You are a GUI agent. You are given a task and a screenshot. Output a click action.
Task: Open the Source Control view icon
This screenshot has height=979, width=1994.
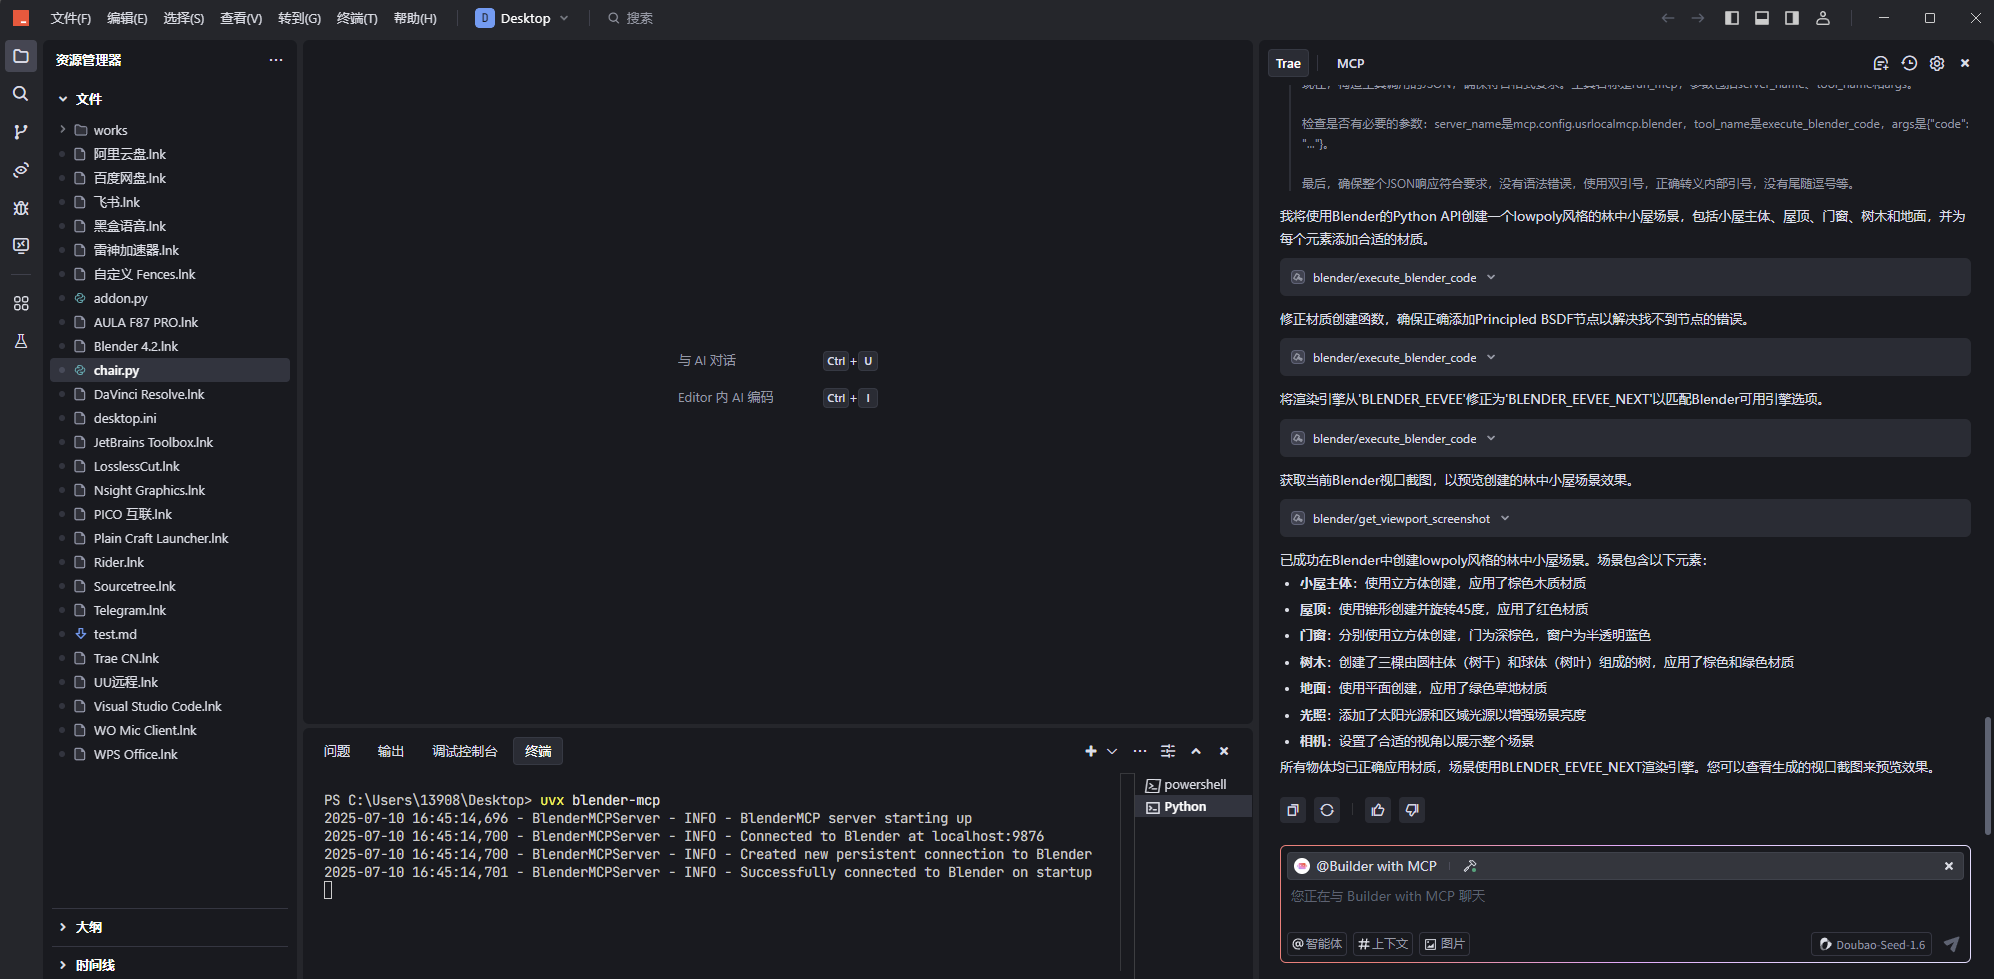click(21, 132)
